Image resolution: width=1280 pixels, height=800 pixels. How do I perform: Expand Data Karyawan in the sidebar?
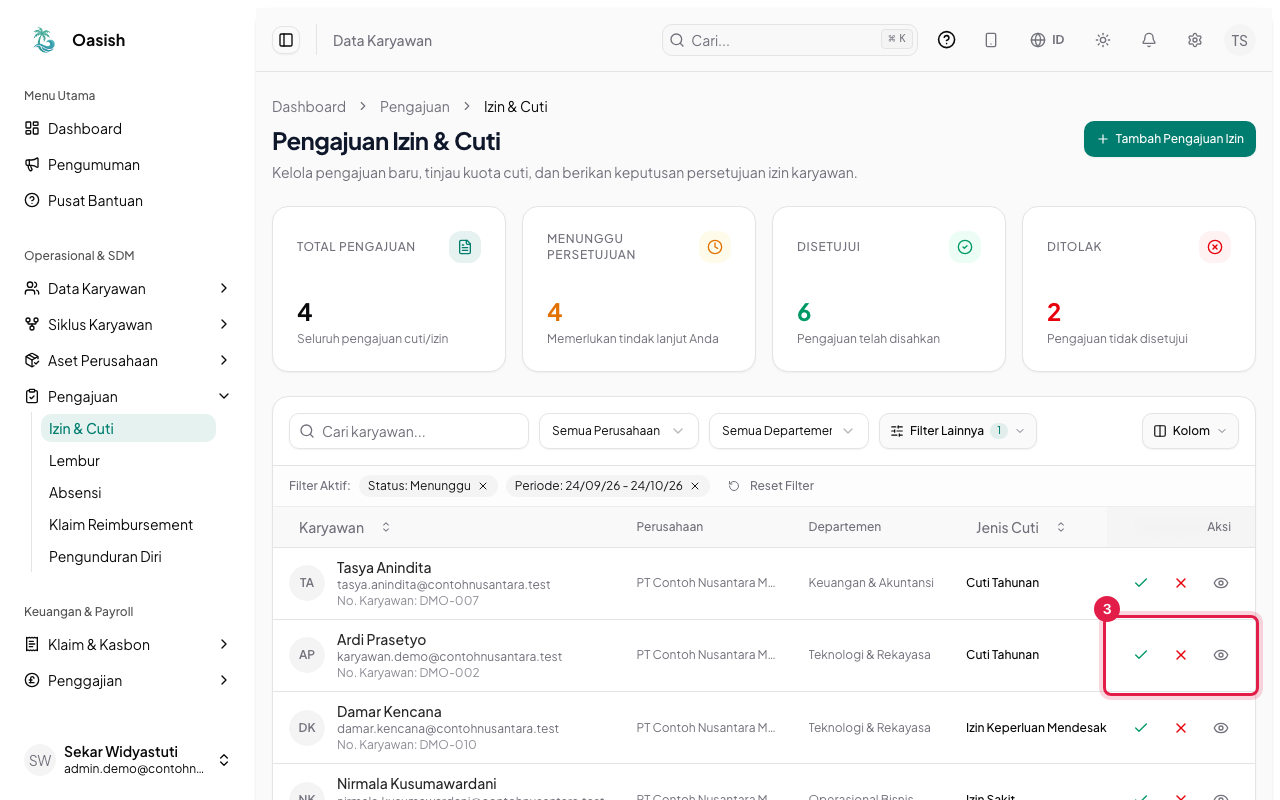(x=128, y=289)
